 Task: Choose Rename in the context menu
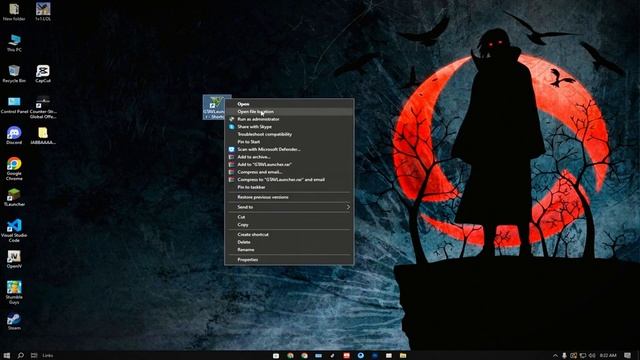[x=289, y=250]
